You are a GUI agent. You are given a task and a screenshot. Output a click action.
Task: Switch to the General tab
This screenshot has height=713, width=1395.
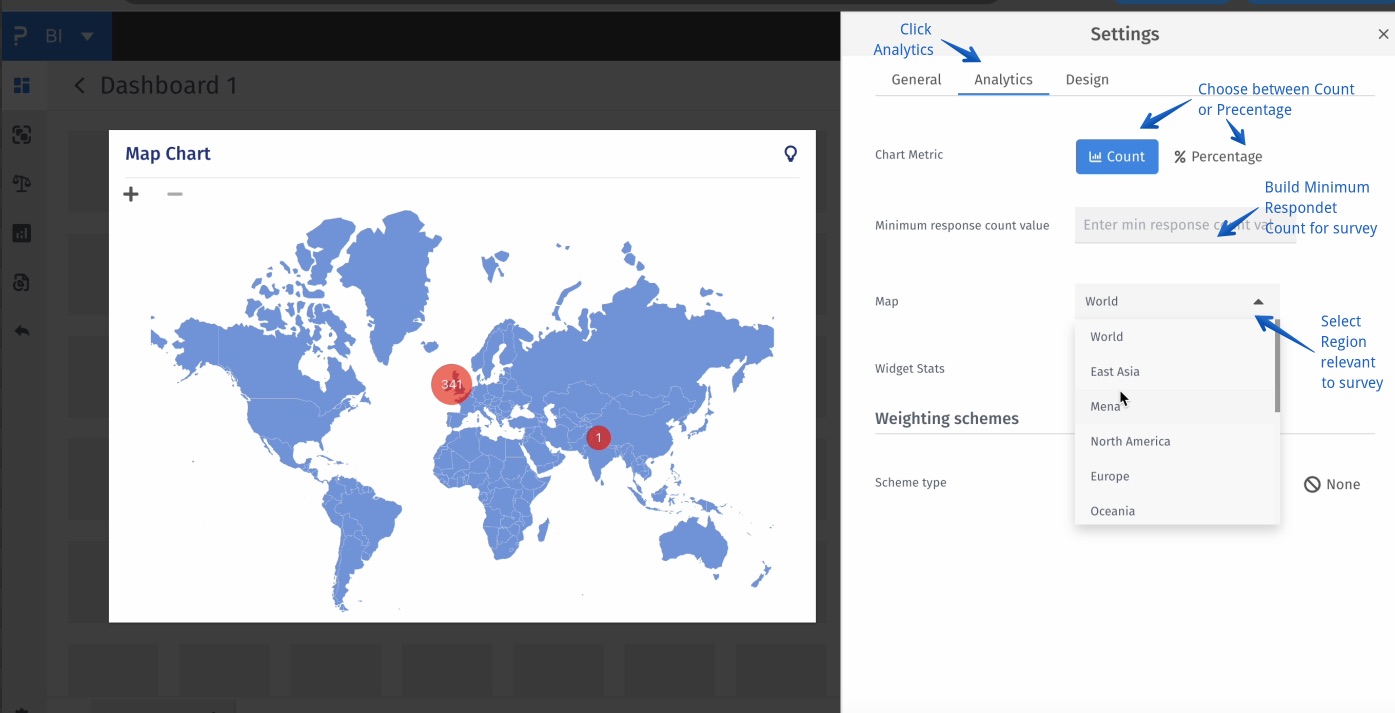[x=916, y=80]
